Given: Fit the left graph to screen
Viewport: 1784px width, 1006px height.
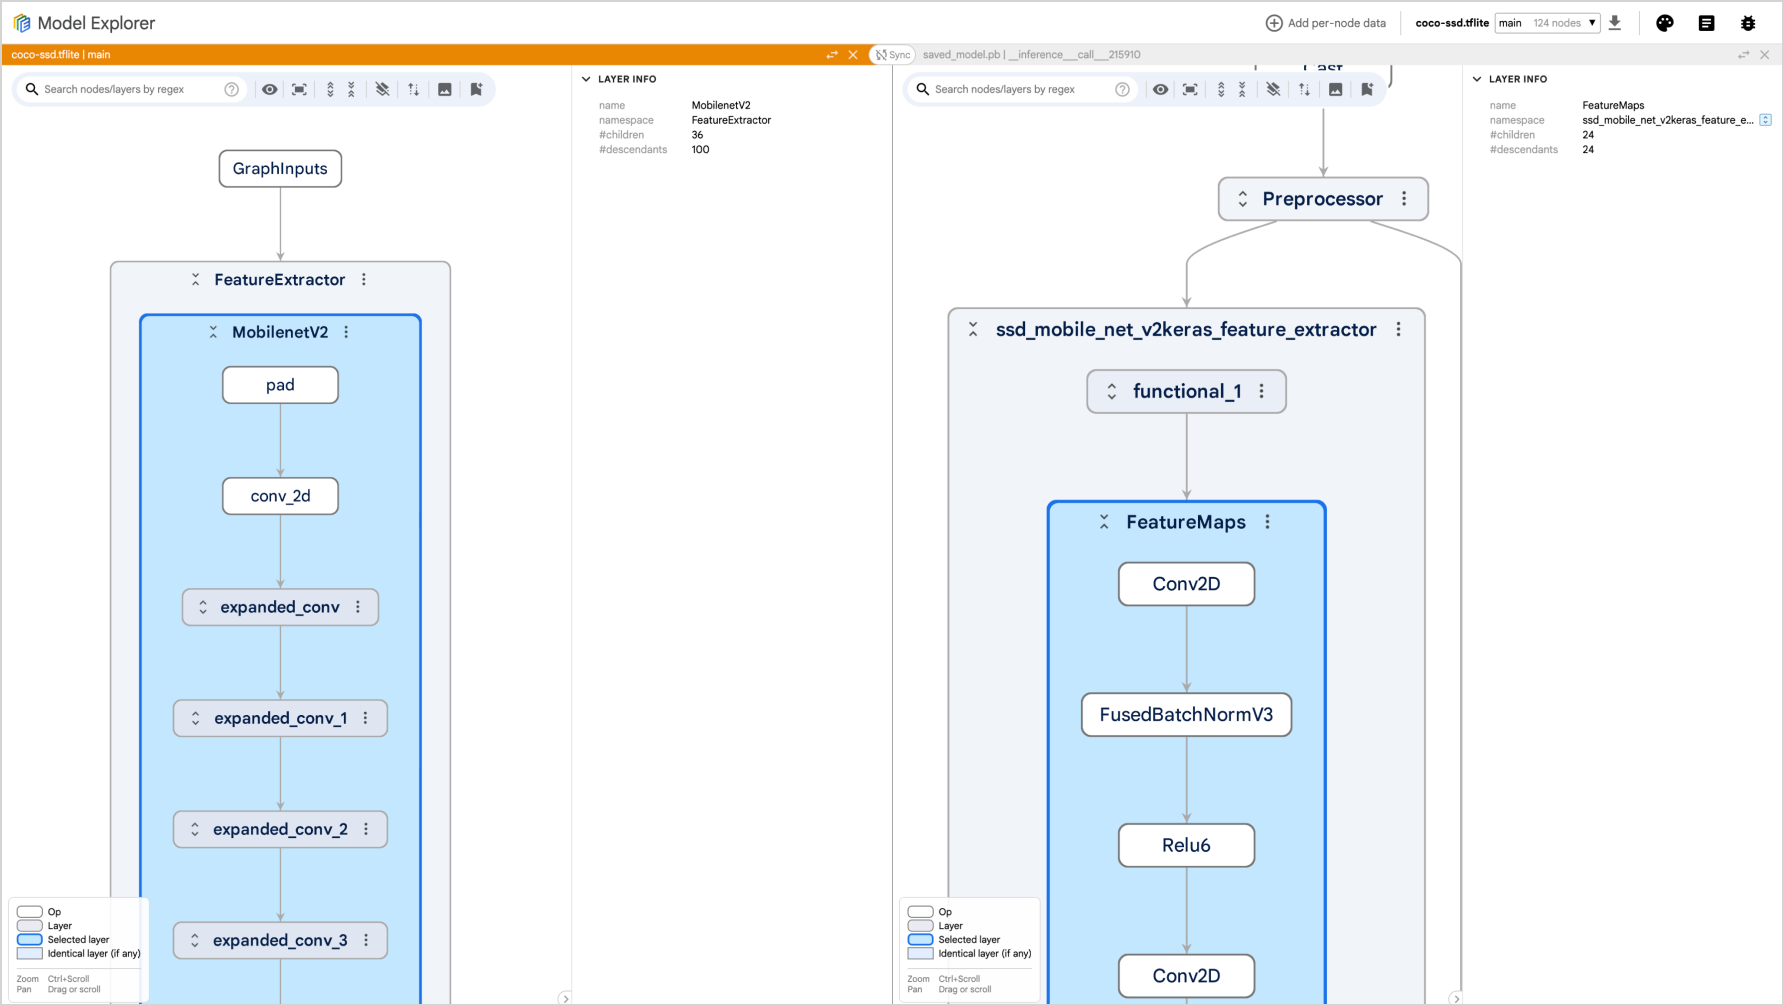Looking at the screenshot, I should pyautogui.click(x=298, y=89).
